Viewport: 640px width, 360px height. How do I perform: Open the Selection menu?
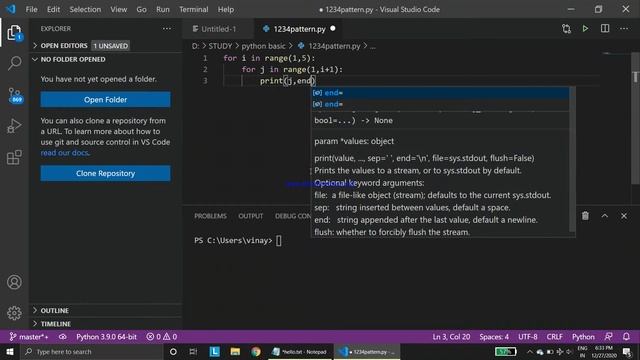(85, 9)
